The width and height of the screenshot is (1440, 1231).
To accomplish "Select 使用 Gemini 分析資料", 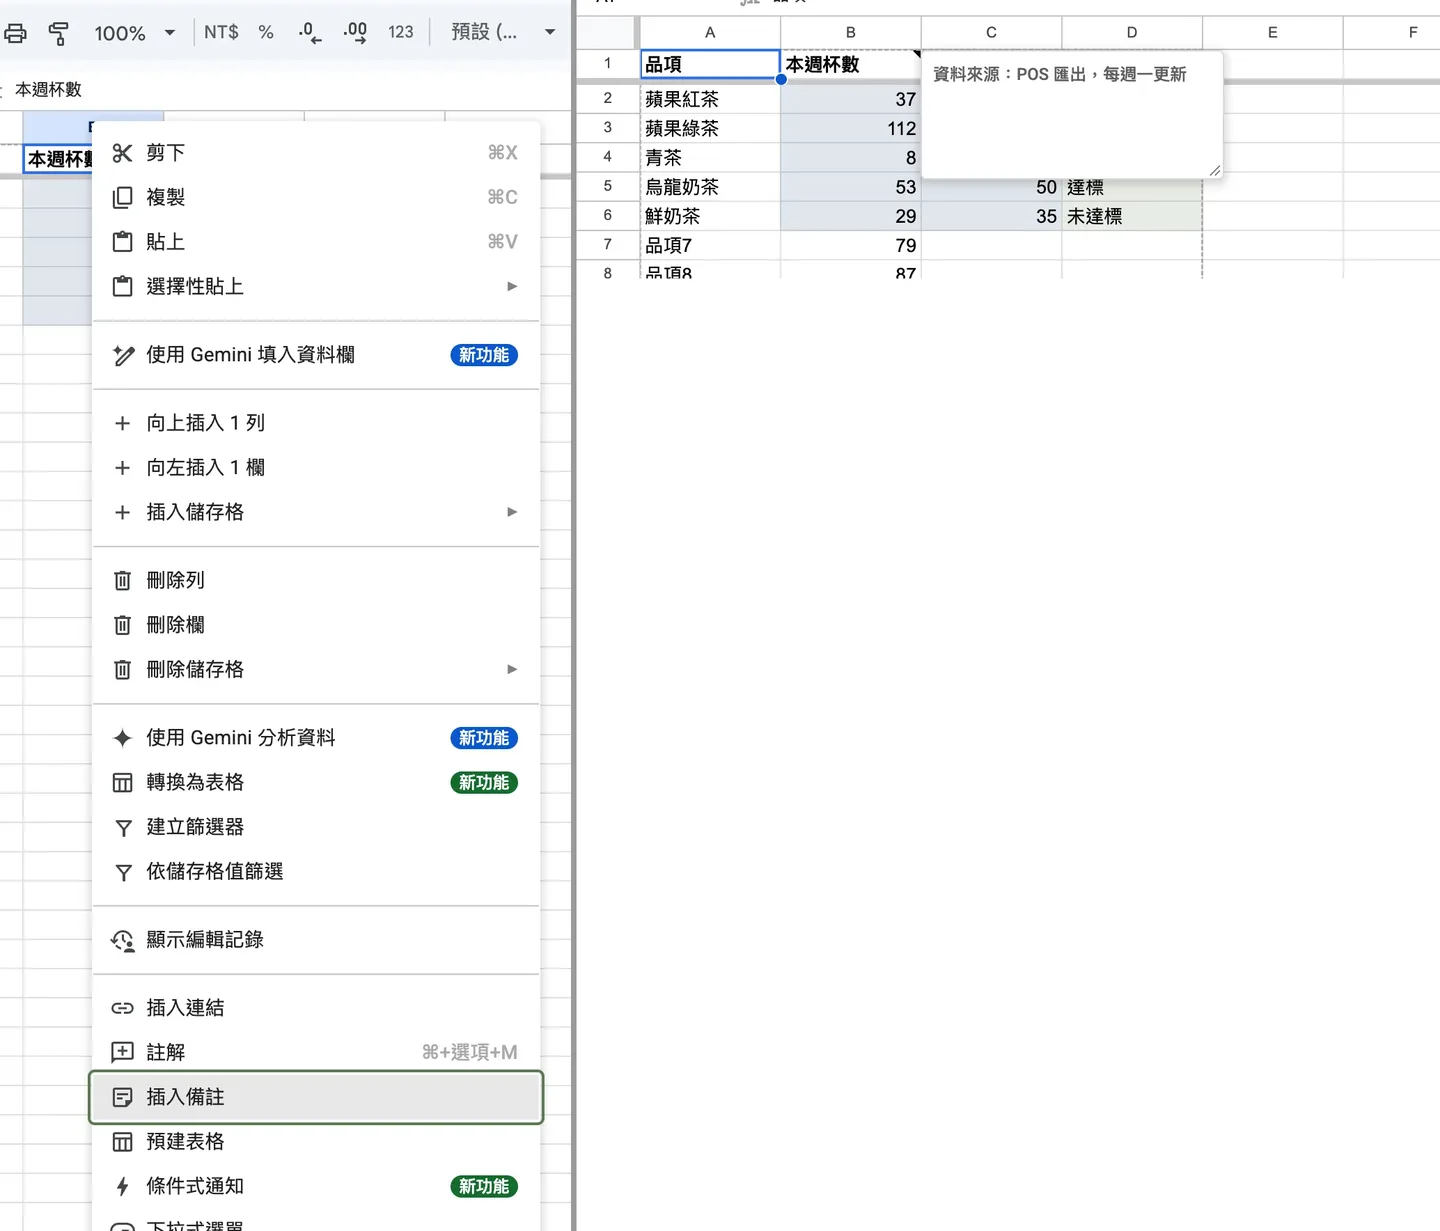I will [x=316, y=738].
